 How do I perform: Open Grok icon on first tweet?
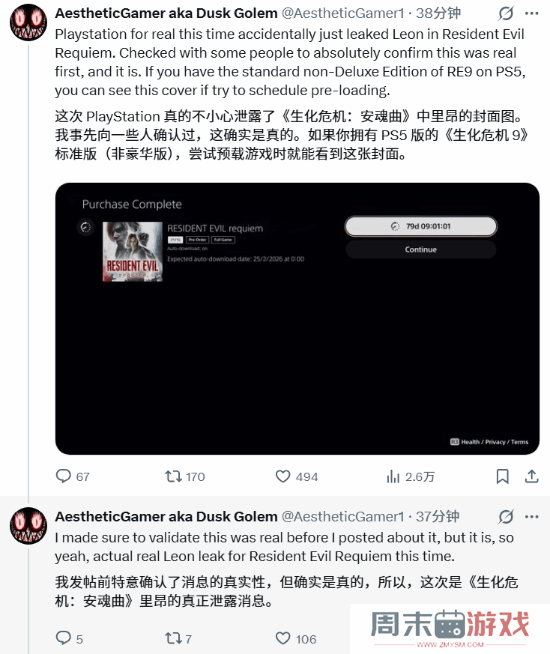point(506,14)
